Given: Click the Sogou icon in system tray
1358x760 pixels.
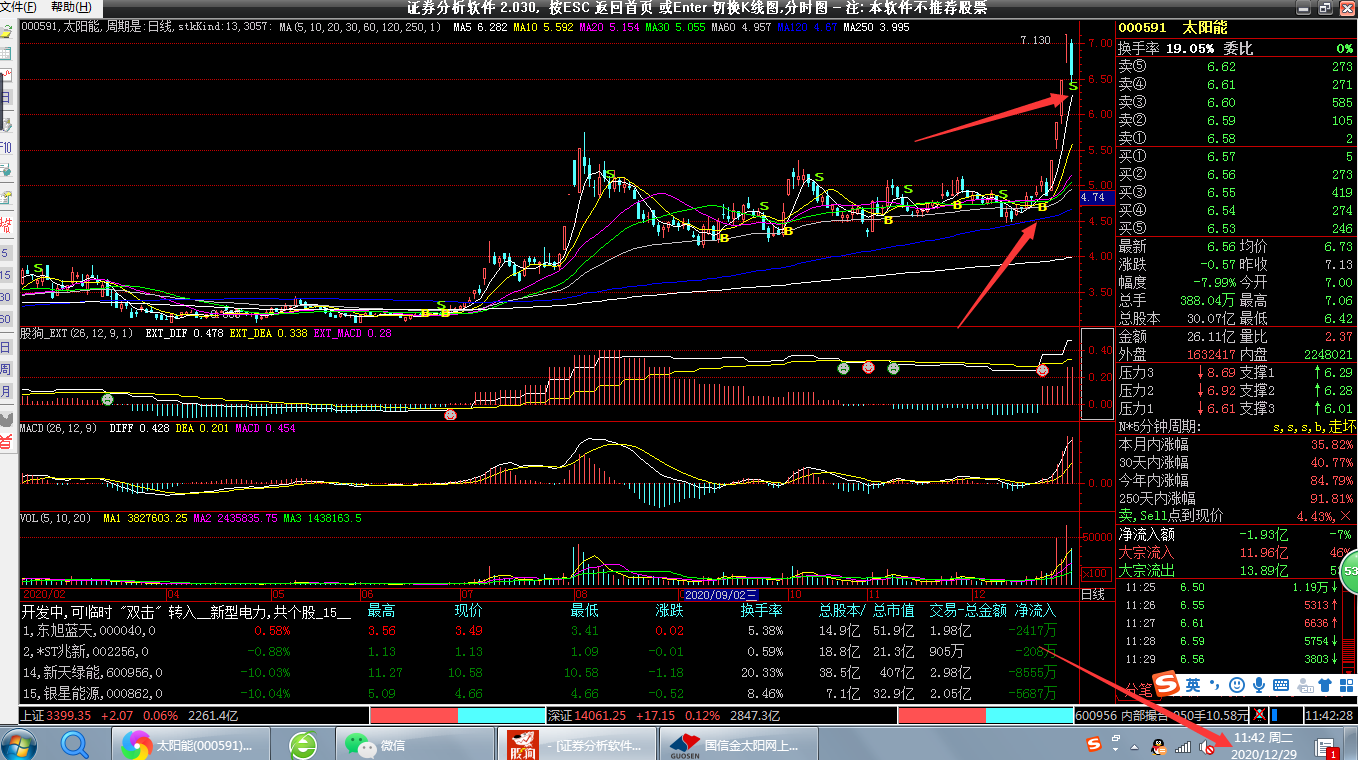Looking at the screenshot, I should (1095, 745).
